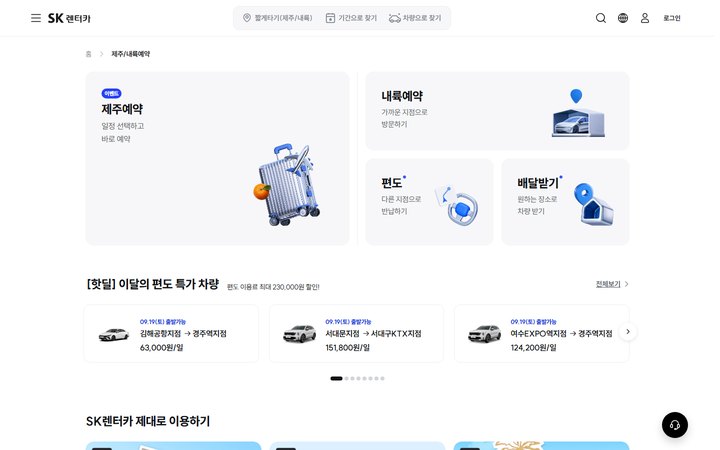This screenshot has width=720, height=450.
Task: Click heading [핫딜] 이달의 편도 특가 차량
Action: click(x=152, y=284)
